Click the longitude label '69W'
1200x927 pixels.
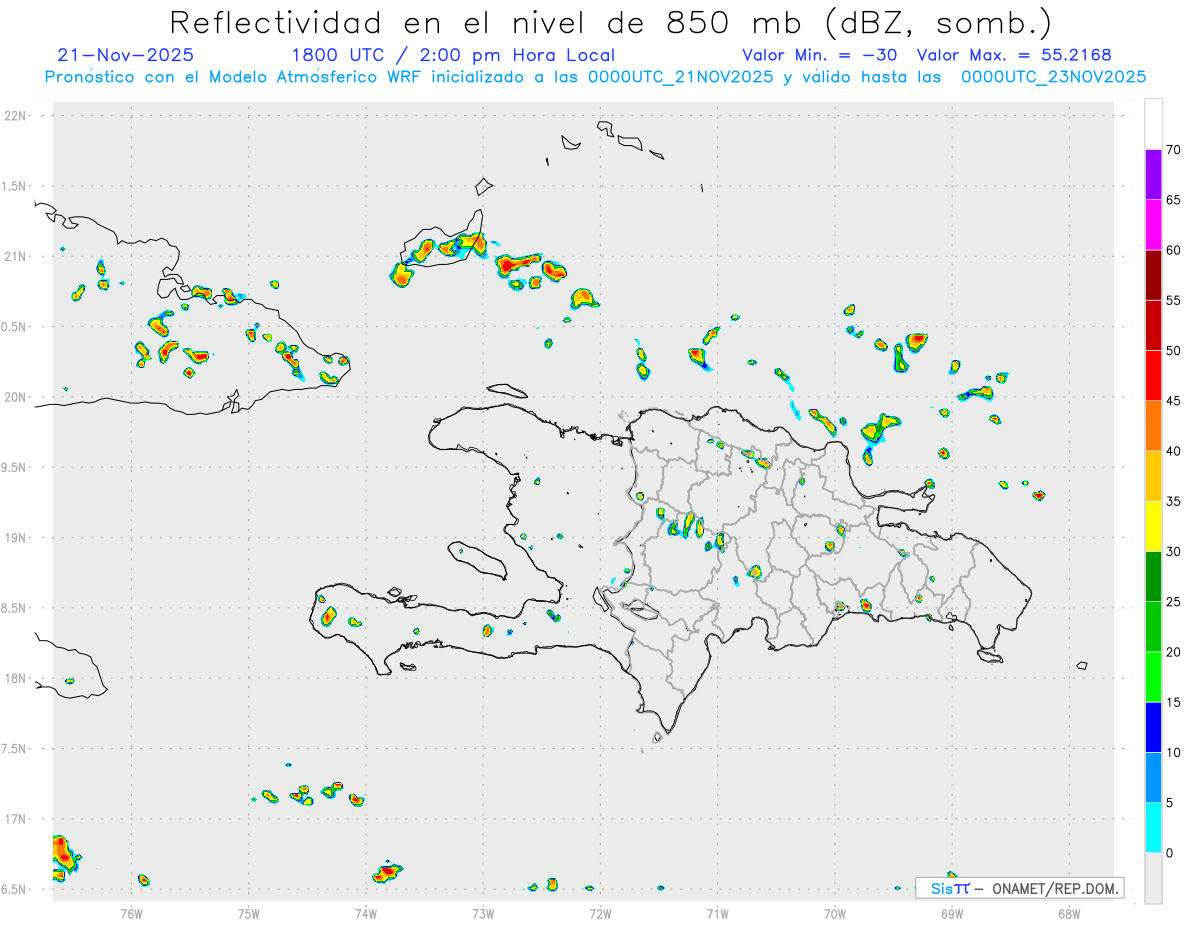click(x=952, y=913)
